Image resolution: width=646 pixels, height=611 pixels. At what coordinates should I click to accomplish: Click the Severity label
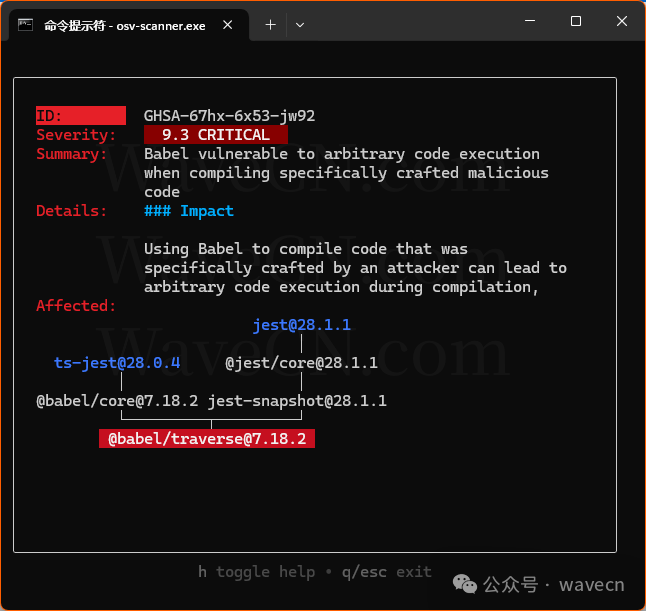[76, 135]
